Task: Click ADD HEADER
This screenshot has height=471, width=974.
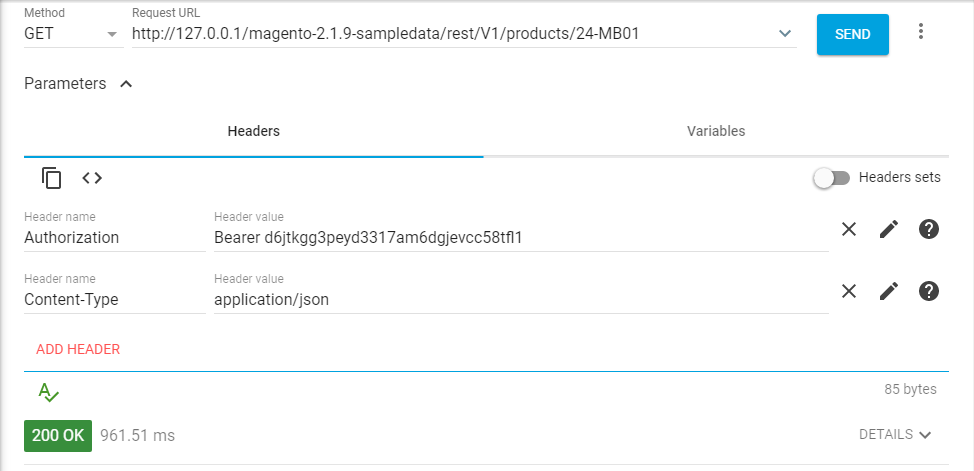Action: [78, 349]
